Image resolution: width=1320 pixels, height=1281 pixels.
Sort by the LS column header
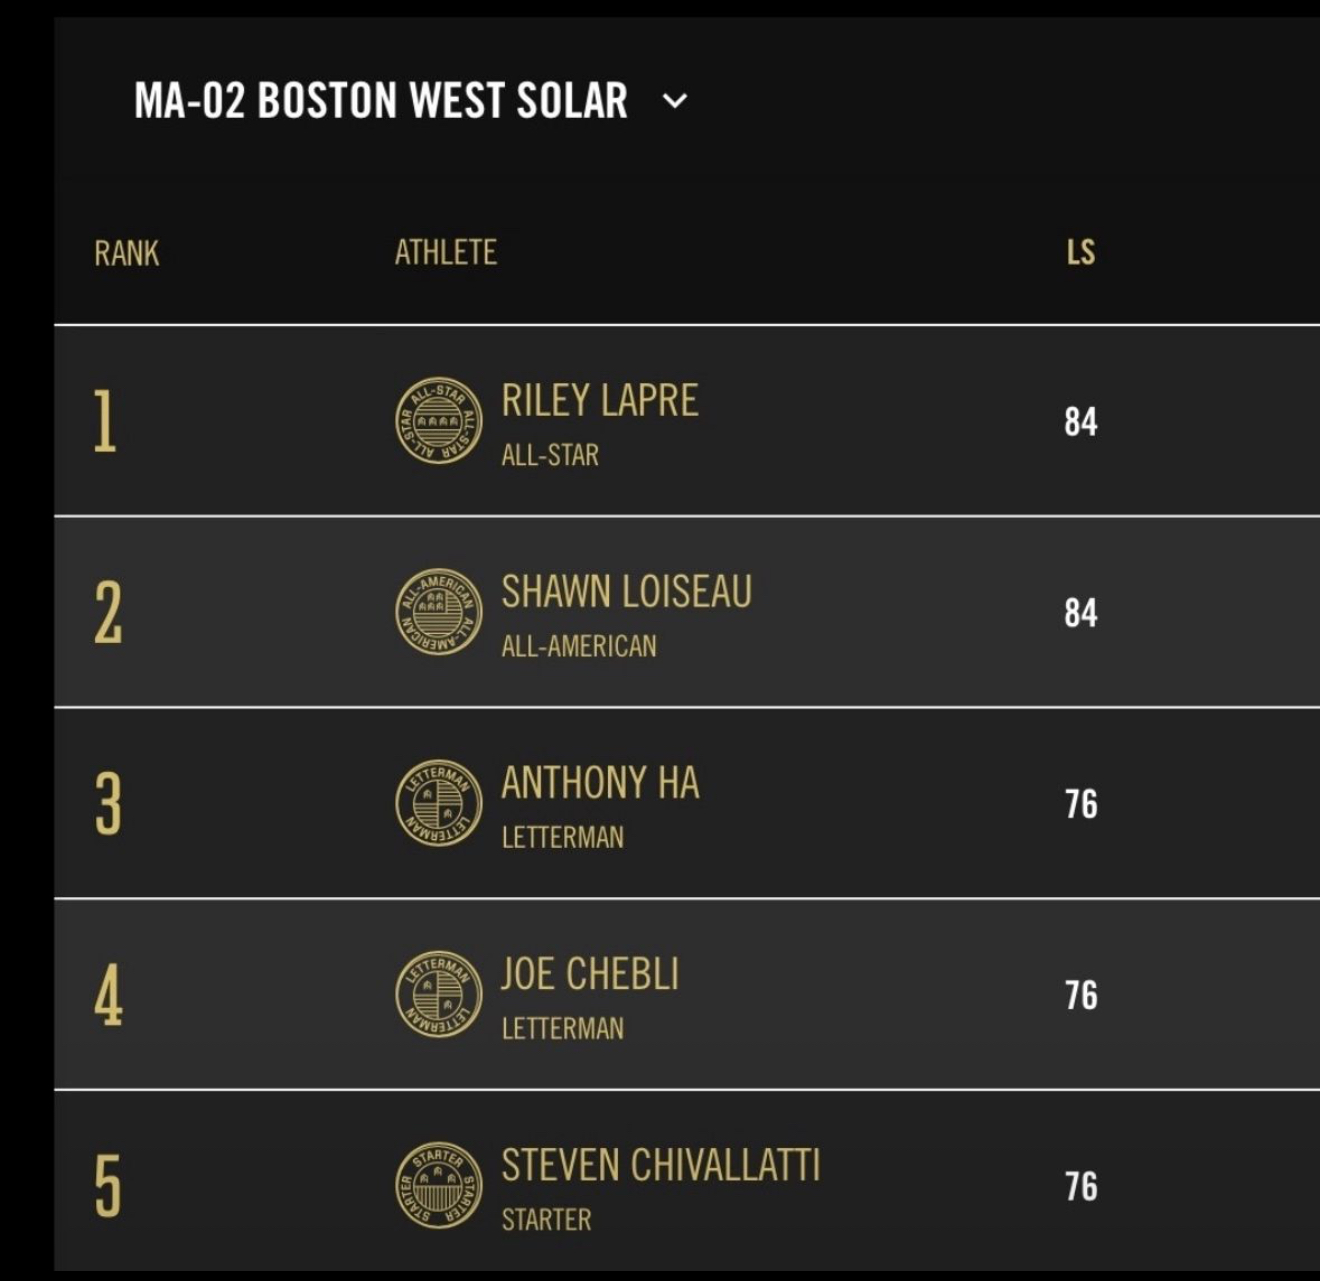pos(1080,253)
